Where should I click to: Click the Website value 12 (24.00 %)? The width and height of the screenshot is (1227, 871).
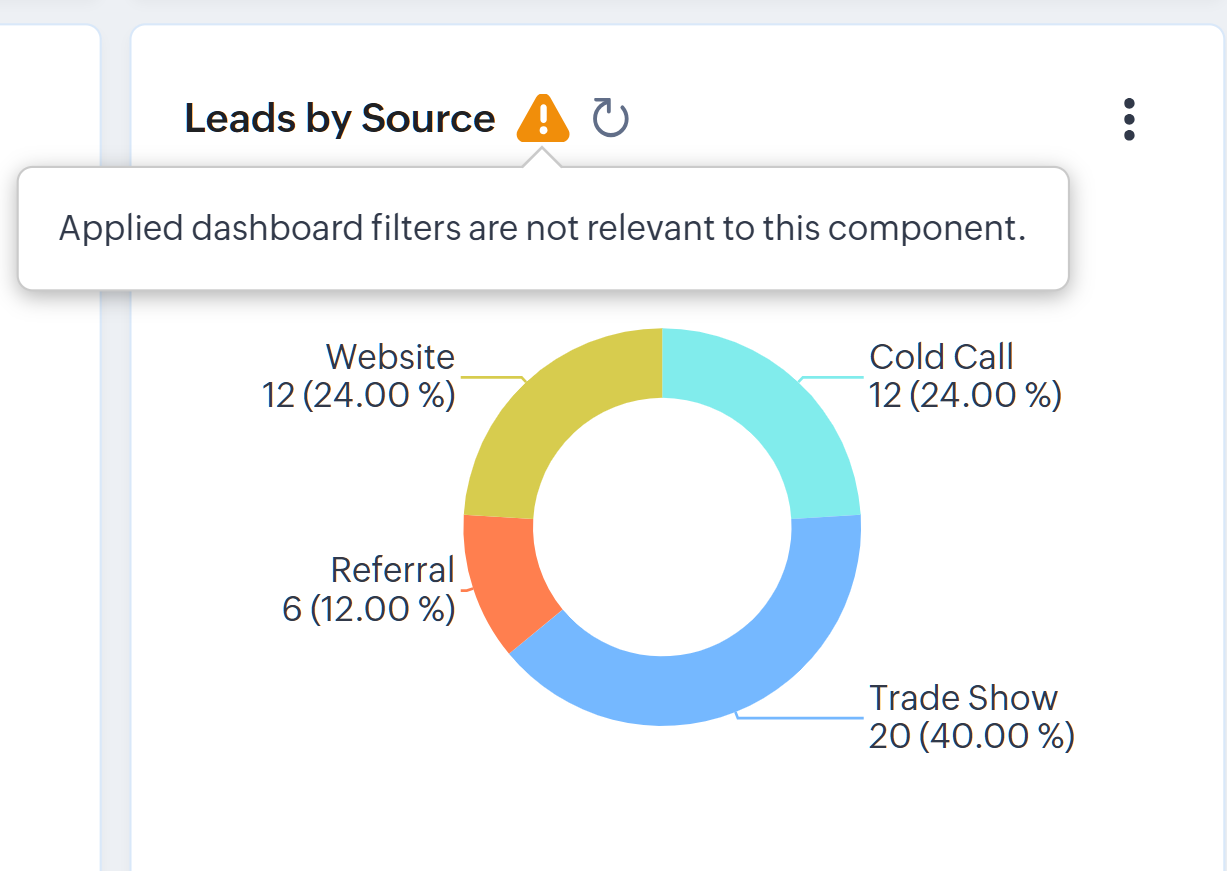358,396
